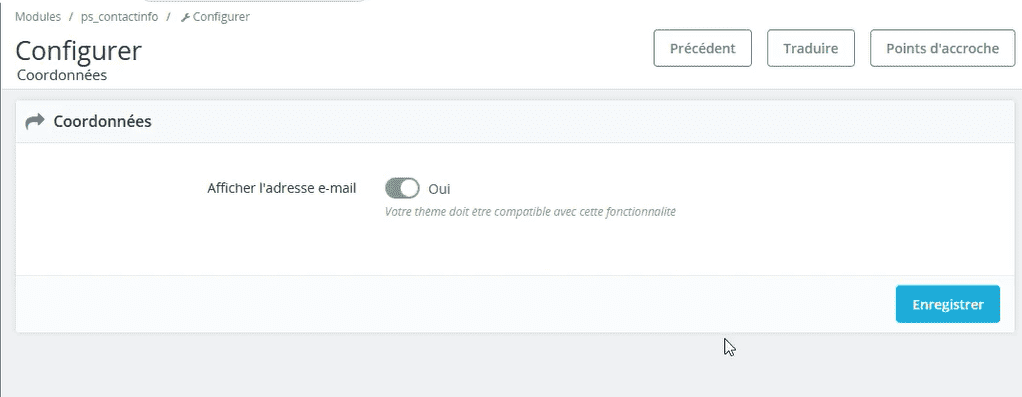The width and height of the screenshot is (1022, 397).
Task: Open the Traduire option
Action: (811, 48)
